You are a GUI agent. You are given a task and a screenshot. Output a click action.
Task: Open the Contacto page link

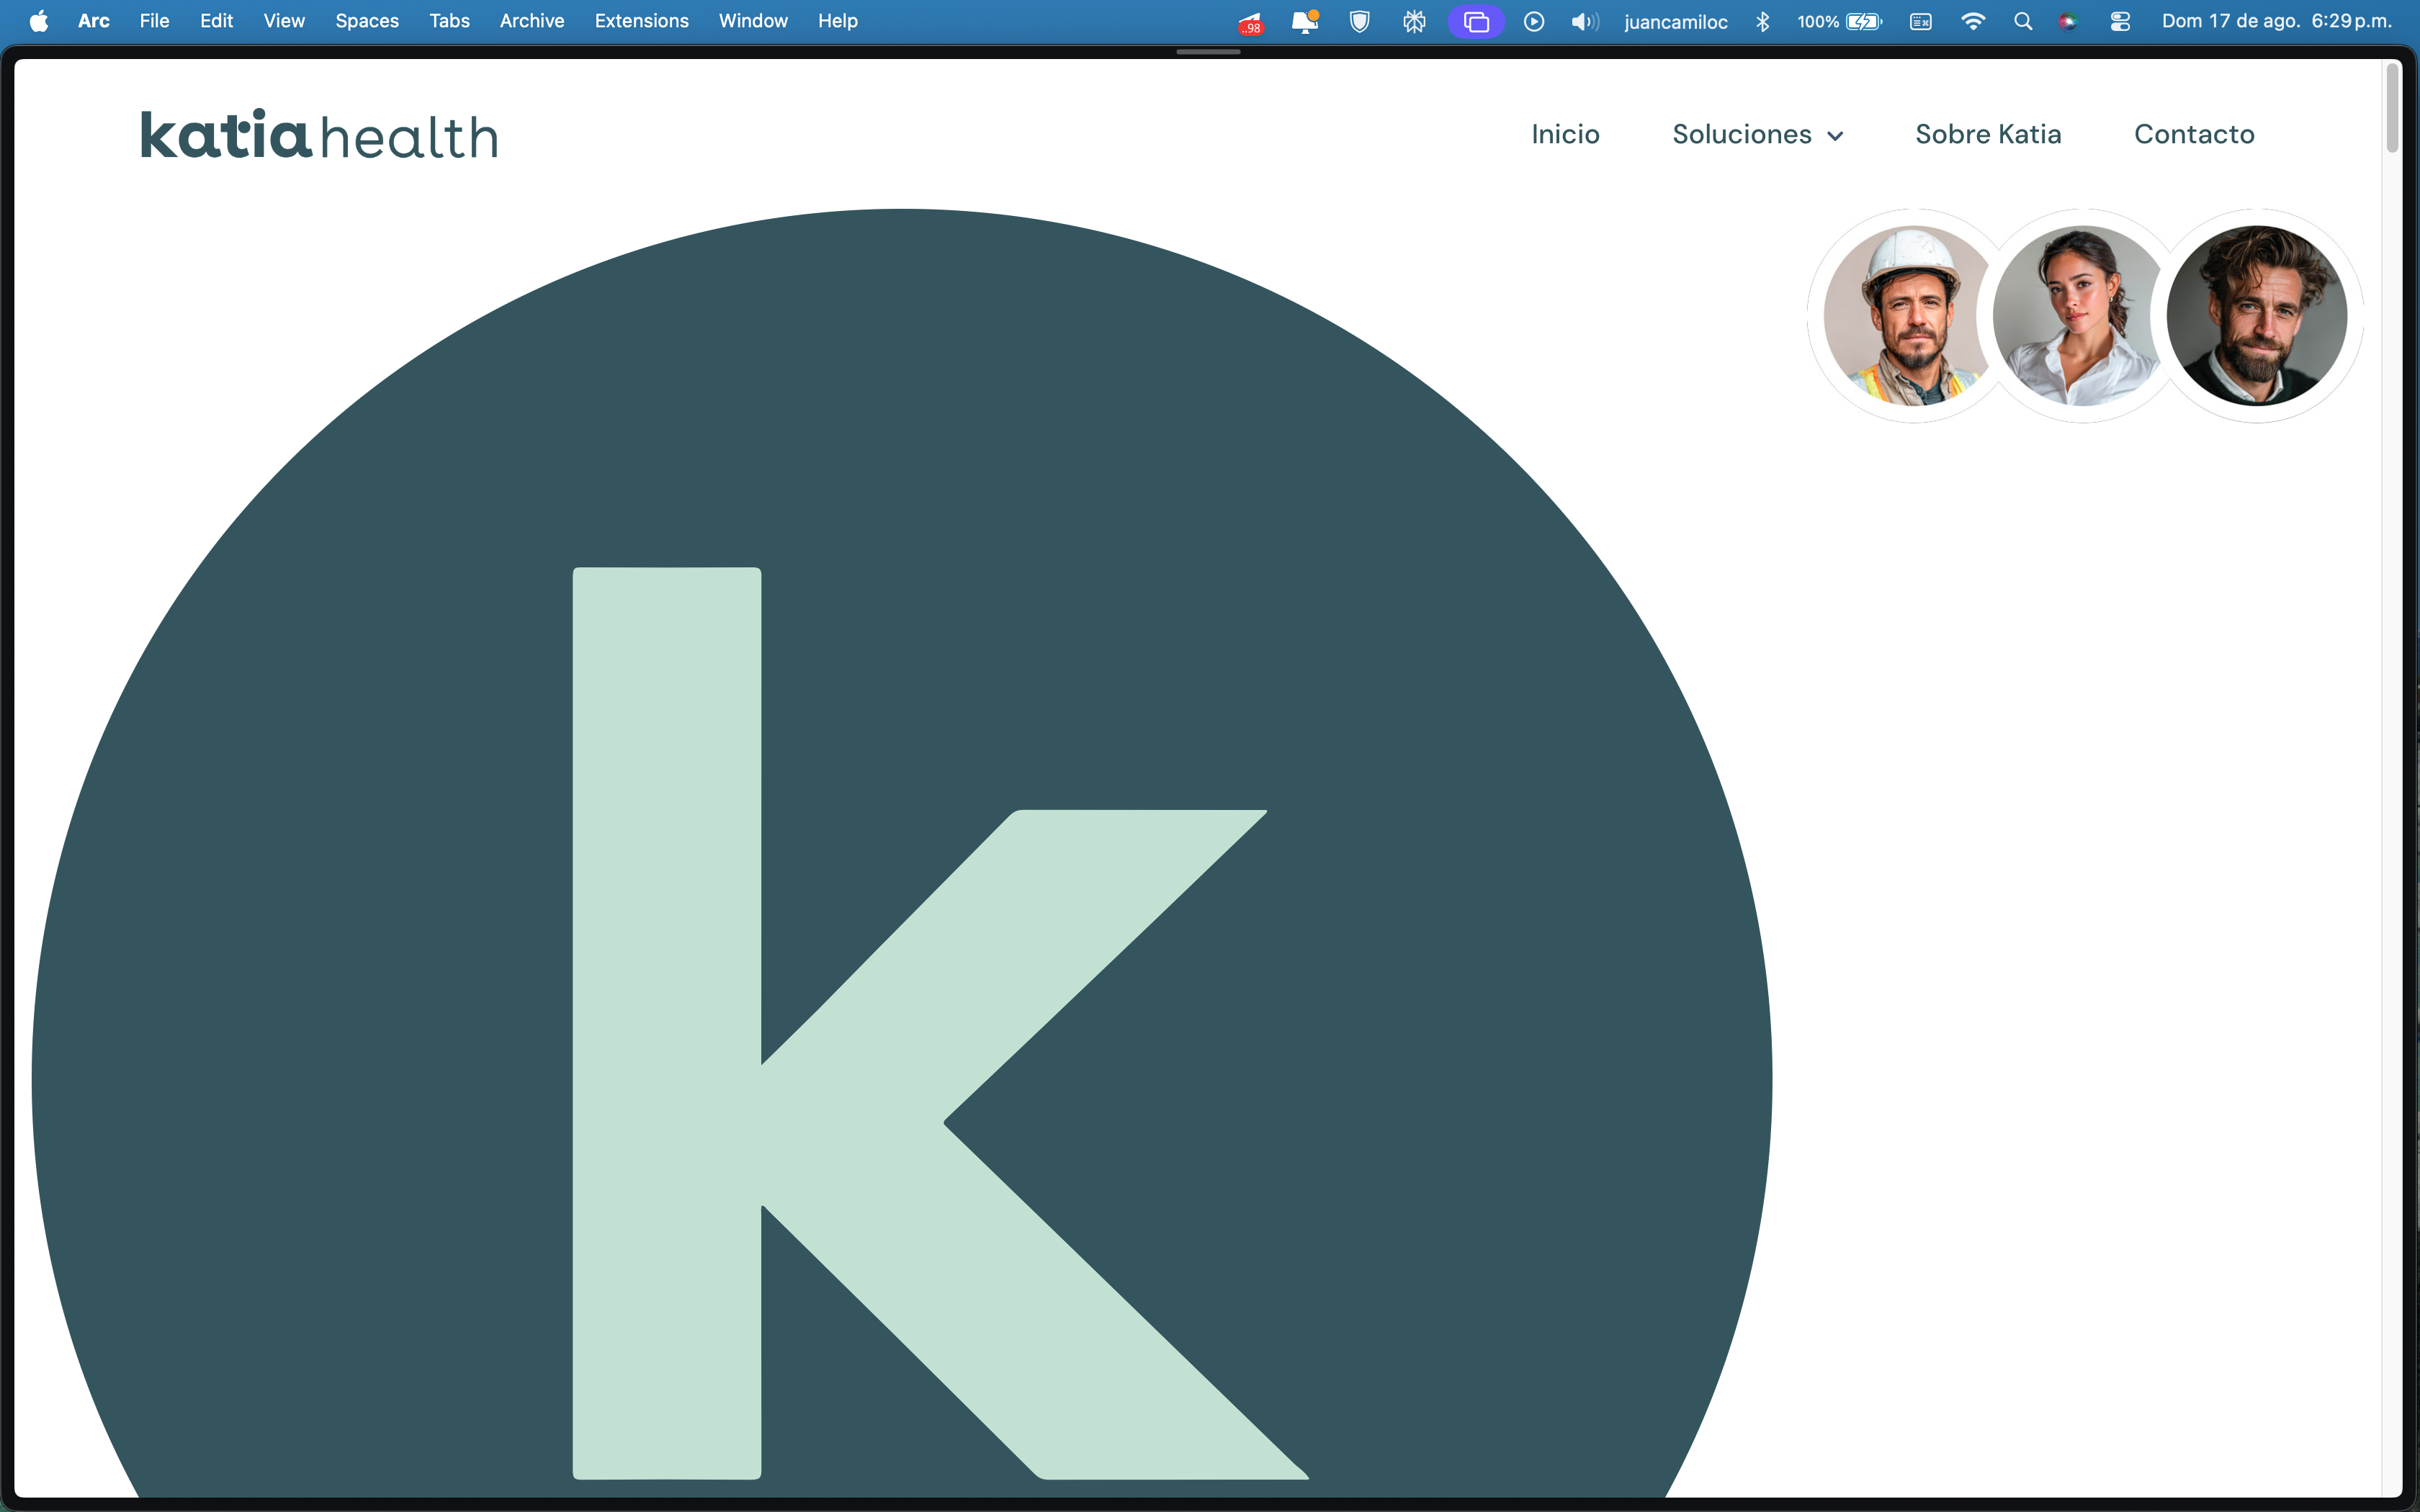coord(2194,134)
